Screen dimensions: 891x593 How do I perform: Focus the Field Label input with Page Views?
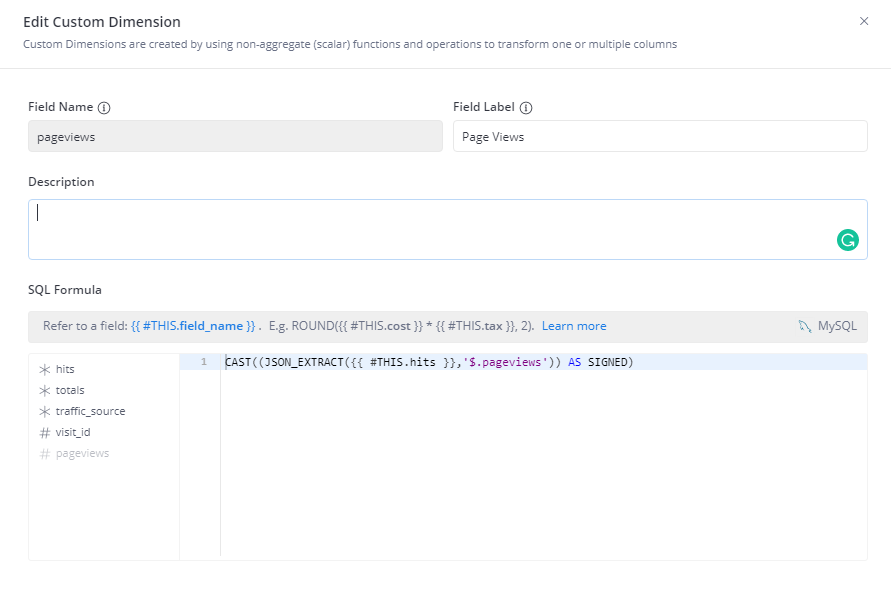660,137
